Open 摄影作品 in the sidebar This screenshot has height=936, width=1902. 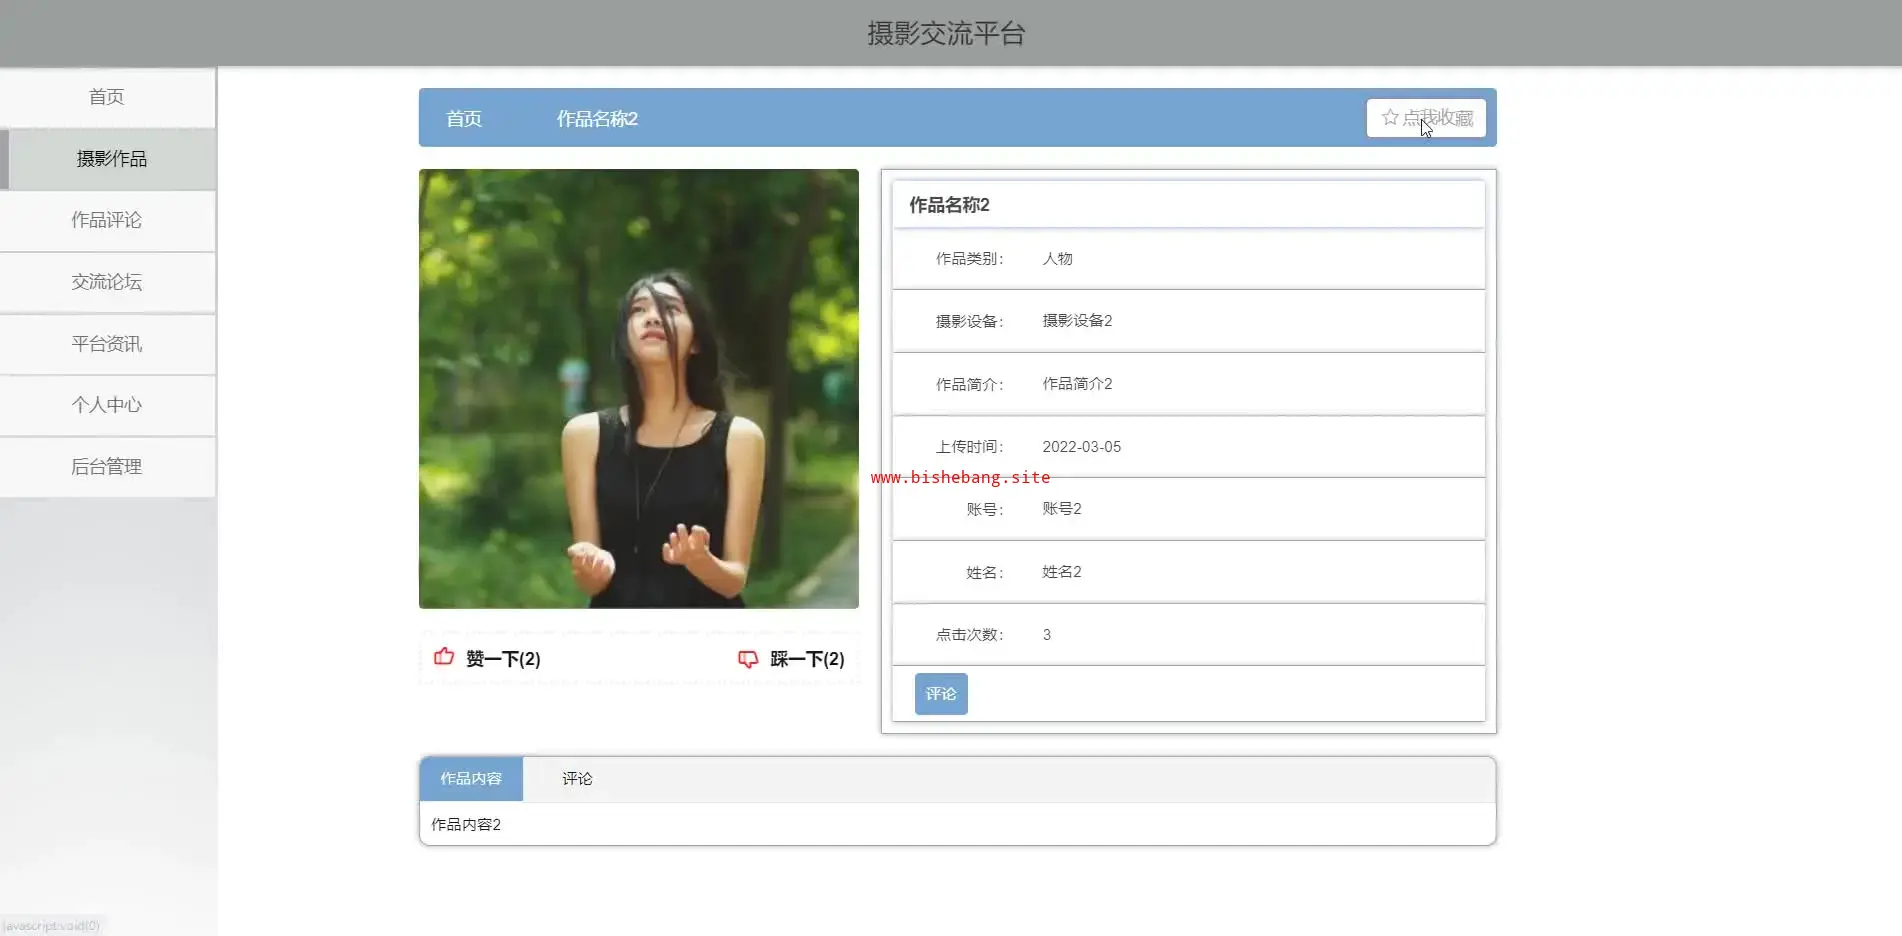111,159
